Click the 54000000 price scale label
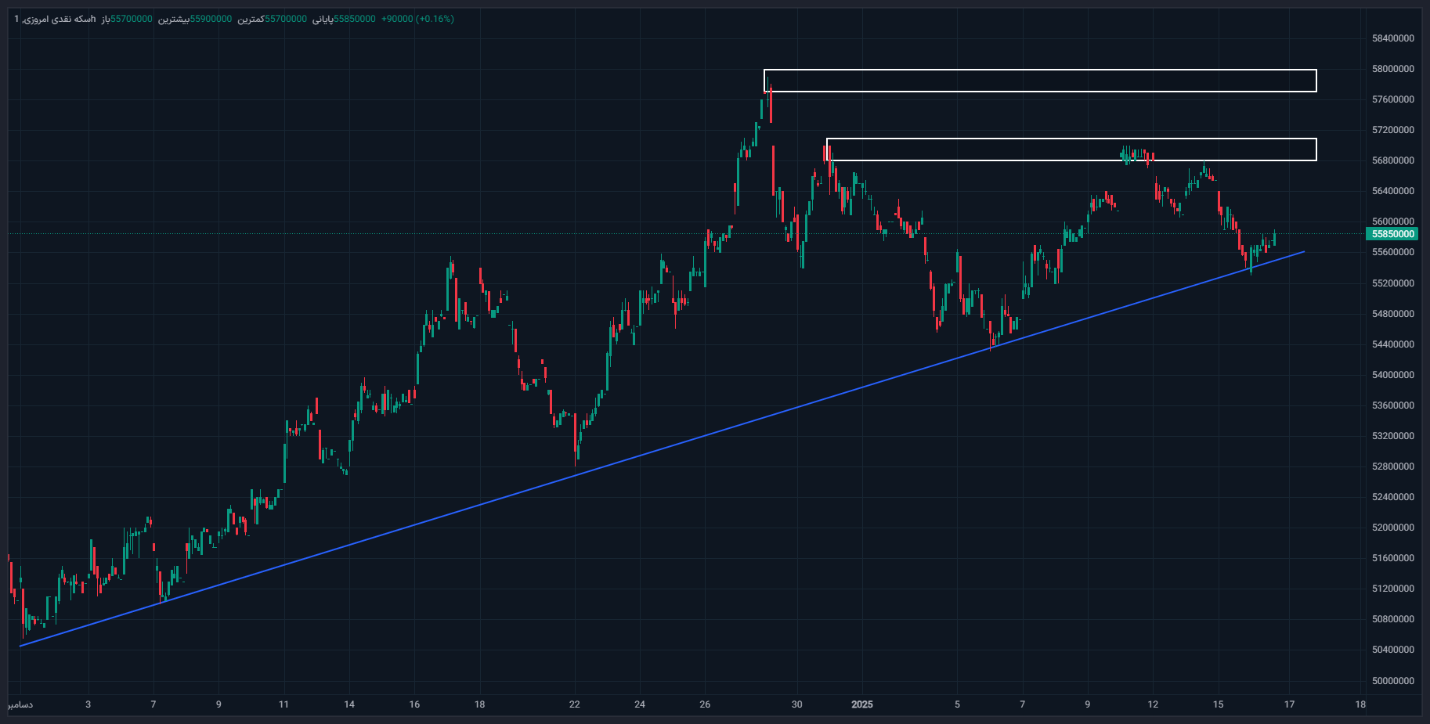The image size is (1430, 724). pos(1393,375)
